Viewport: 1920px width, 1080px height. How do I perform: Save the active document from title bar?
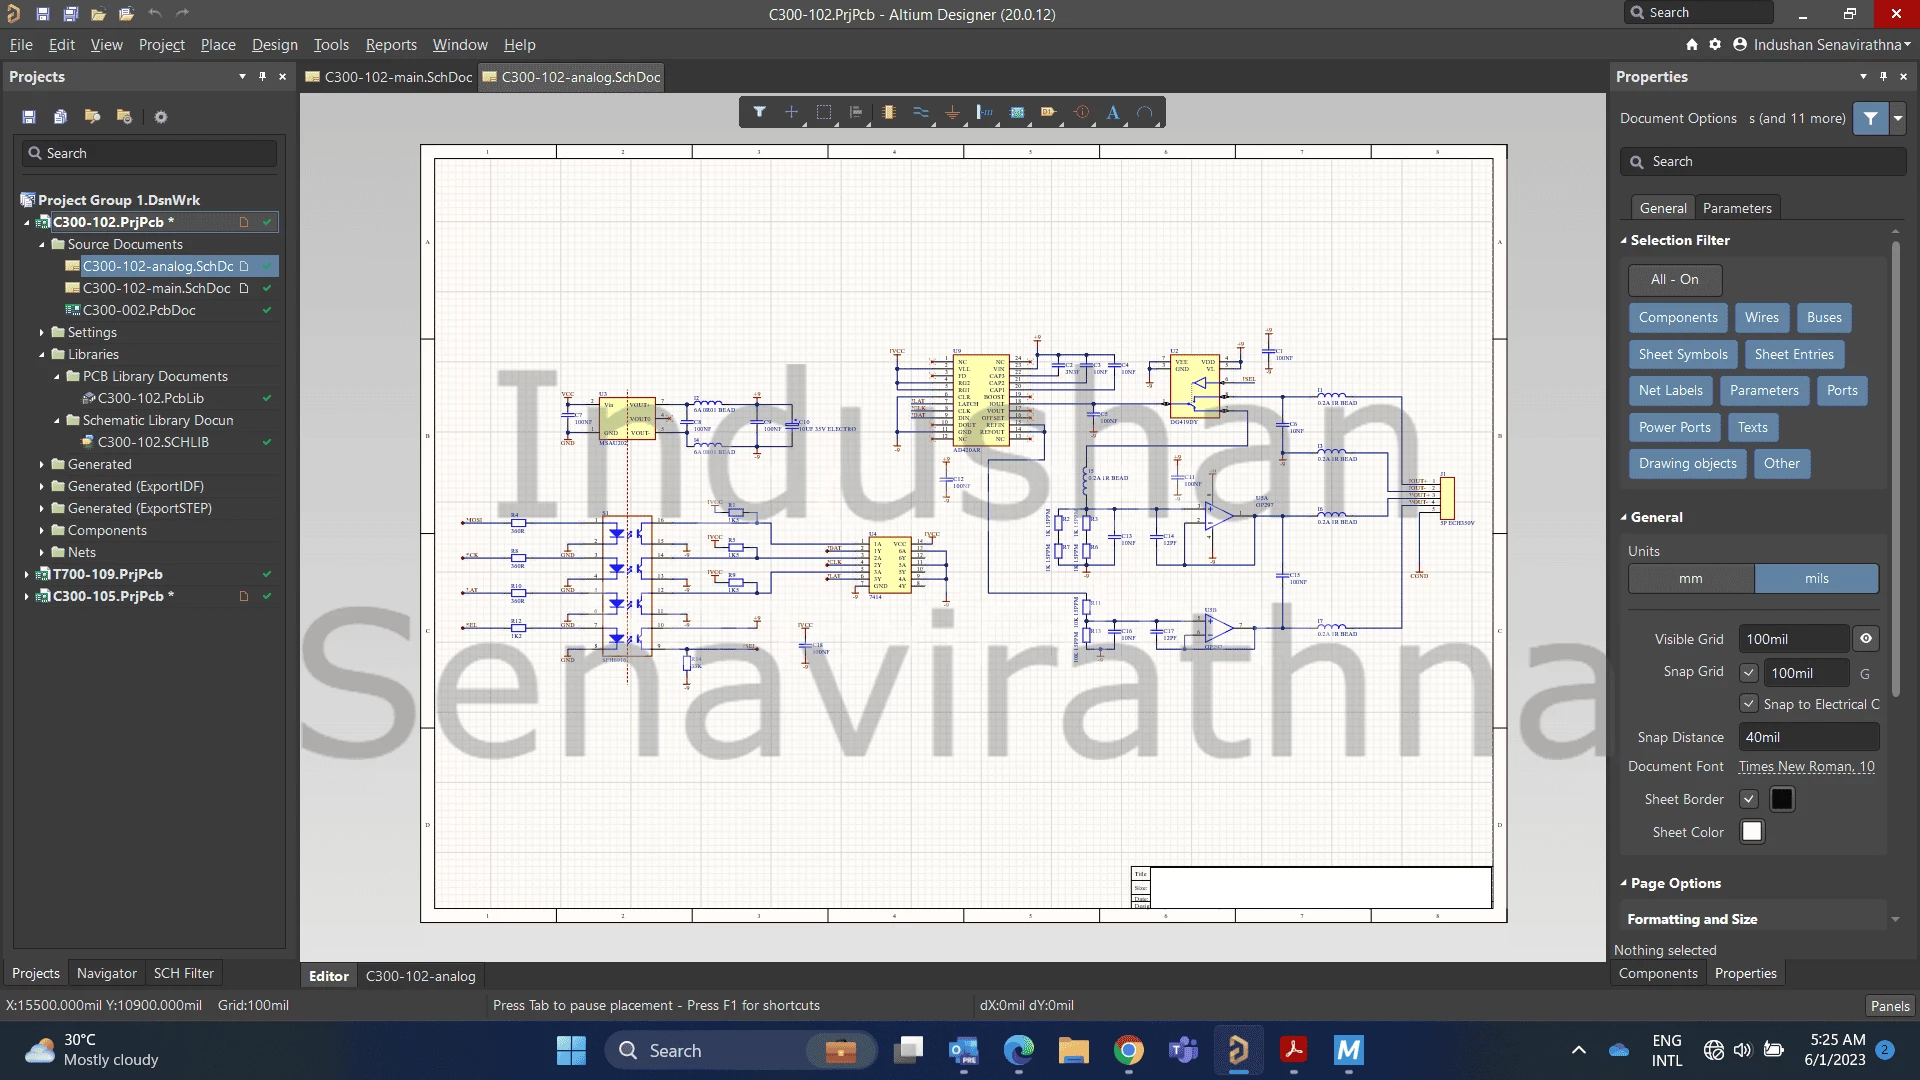point(42,14)
